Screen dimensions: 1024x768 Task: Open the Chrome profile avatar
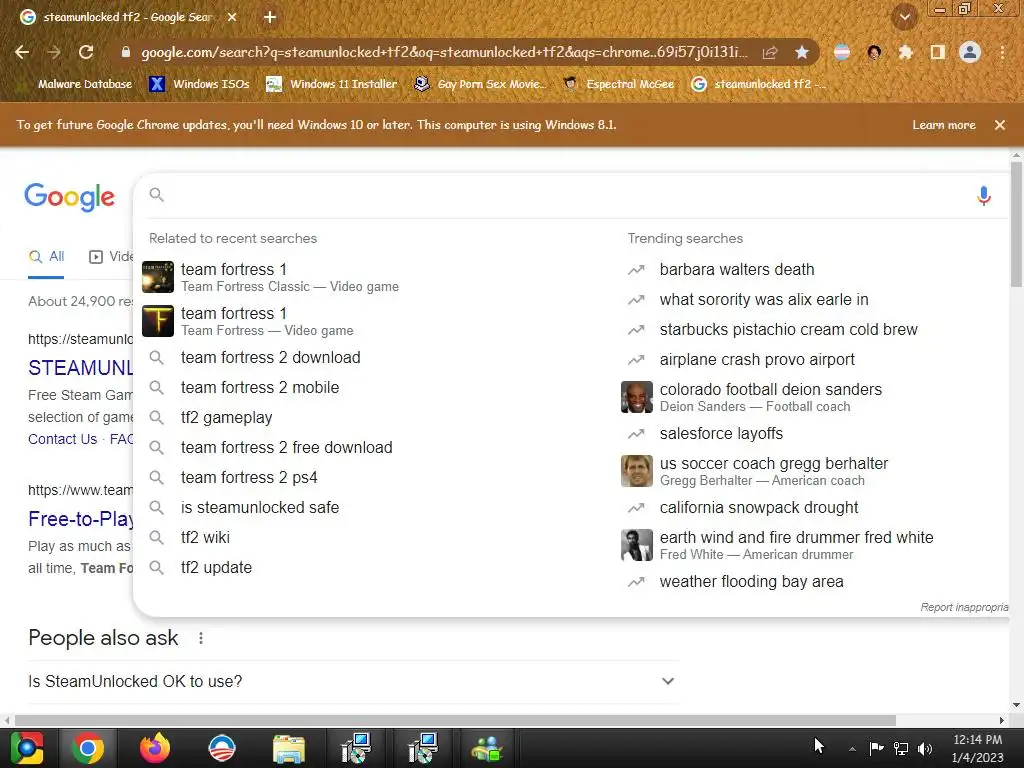[x=970, y=52]
